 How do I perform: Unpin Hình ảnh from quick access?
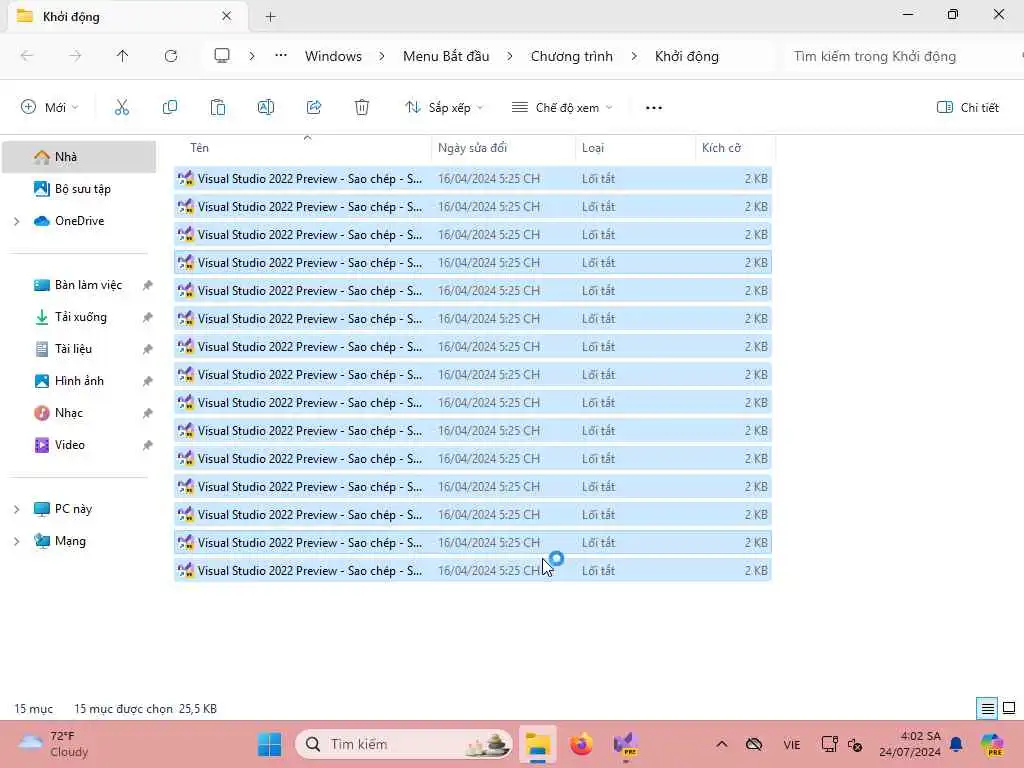[148, 381]
